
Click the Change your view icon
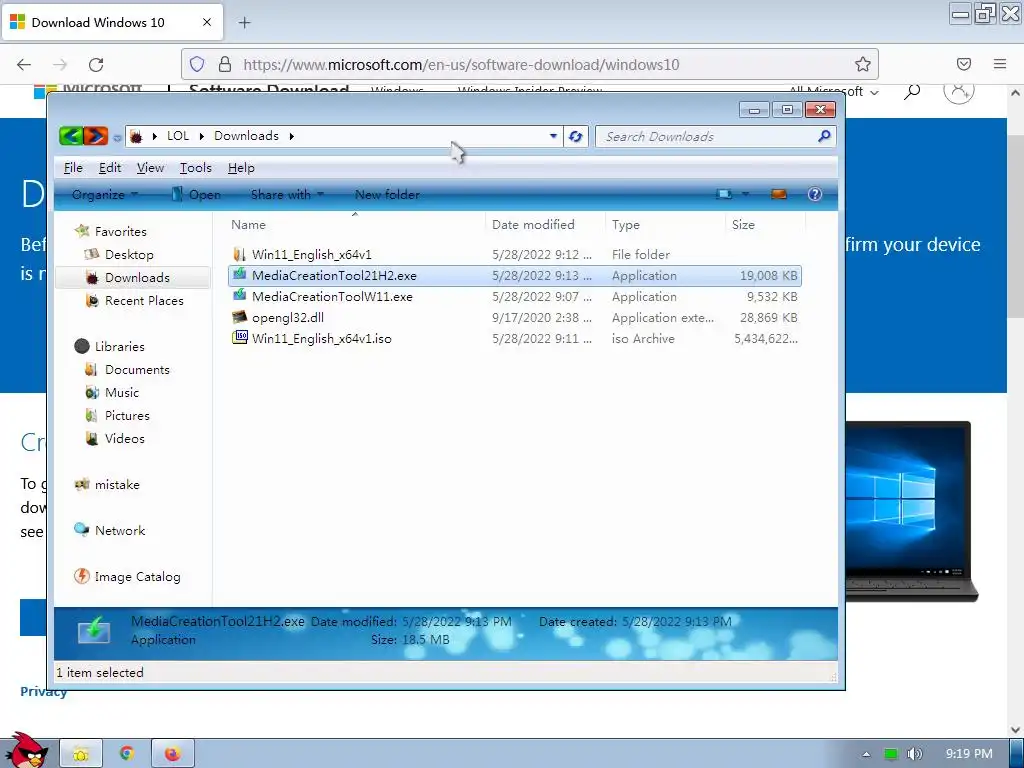coord(724,194)
